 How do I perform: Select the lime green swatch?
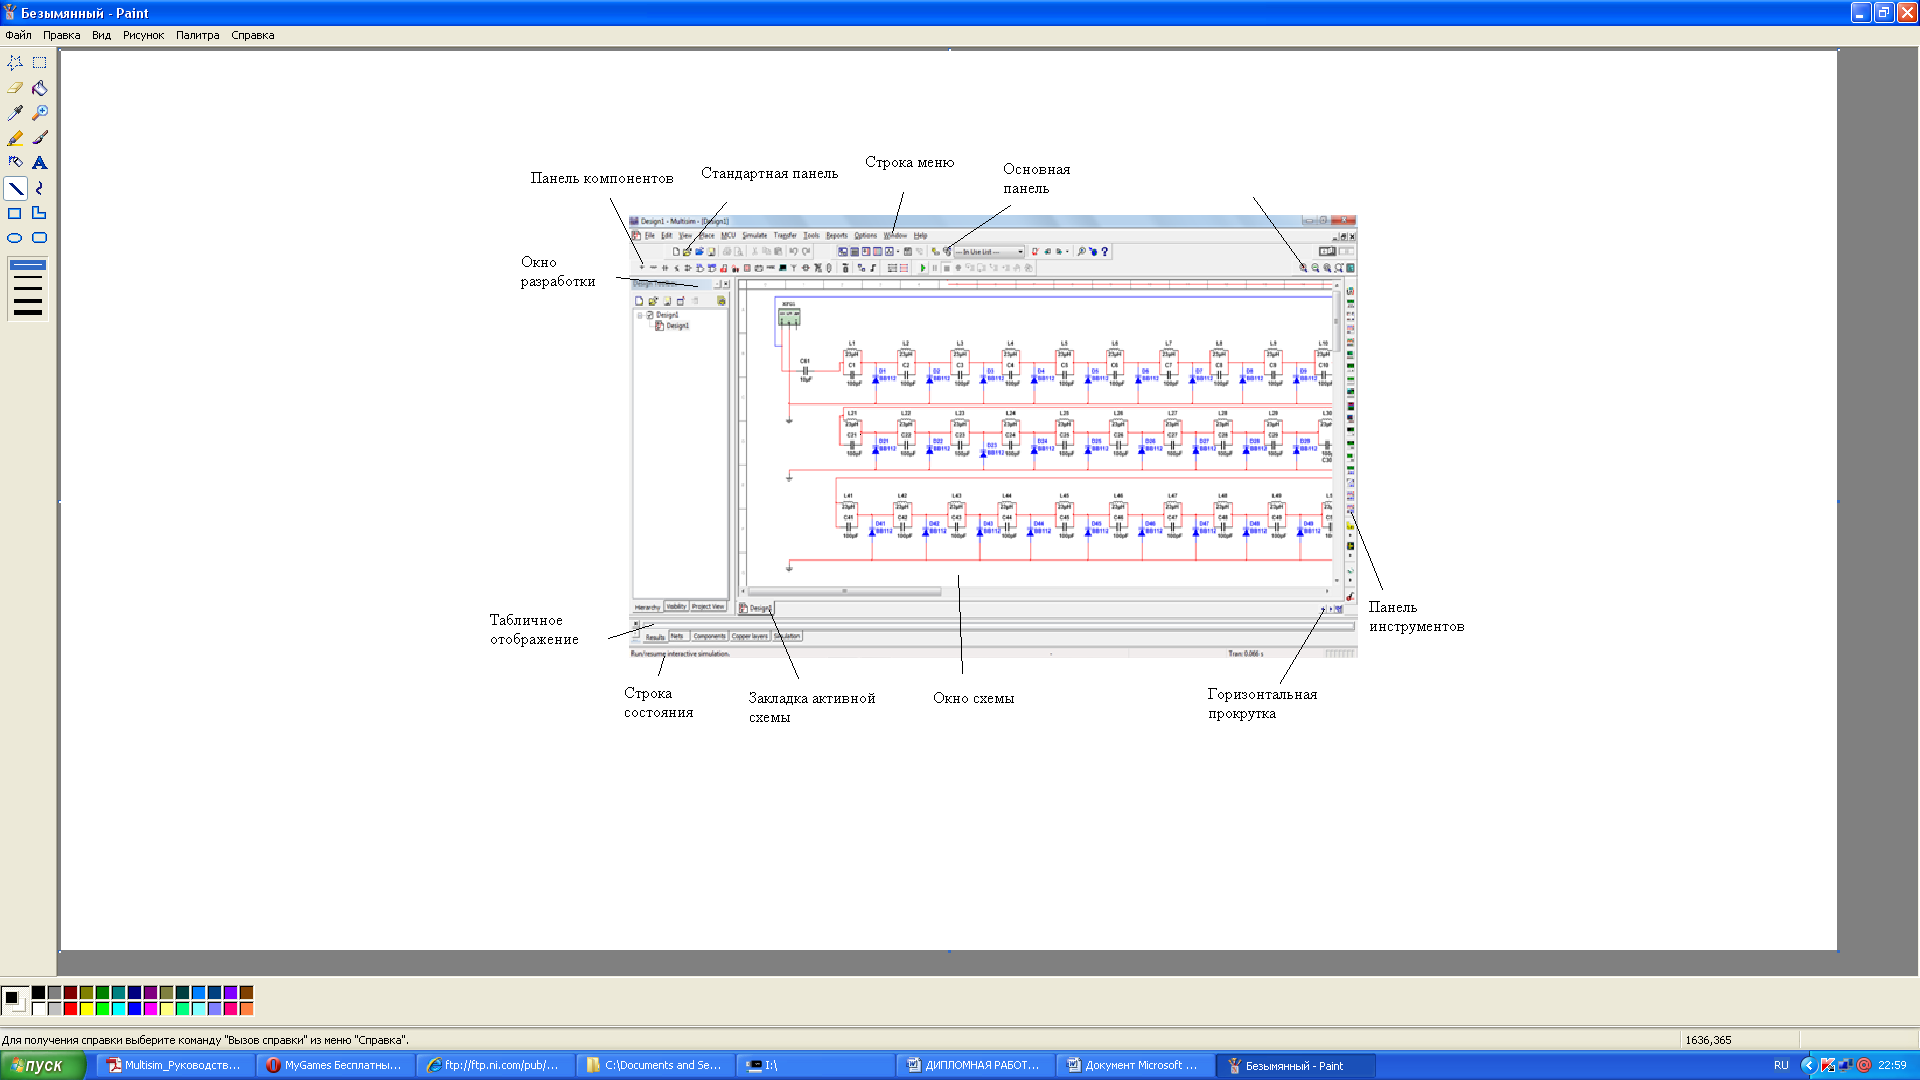pos(102,1008)
